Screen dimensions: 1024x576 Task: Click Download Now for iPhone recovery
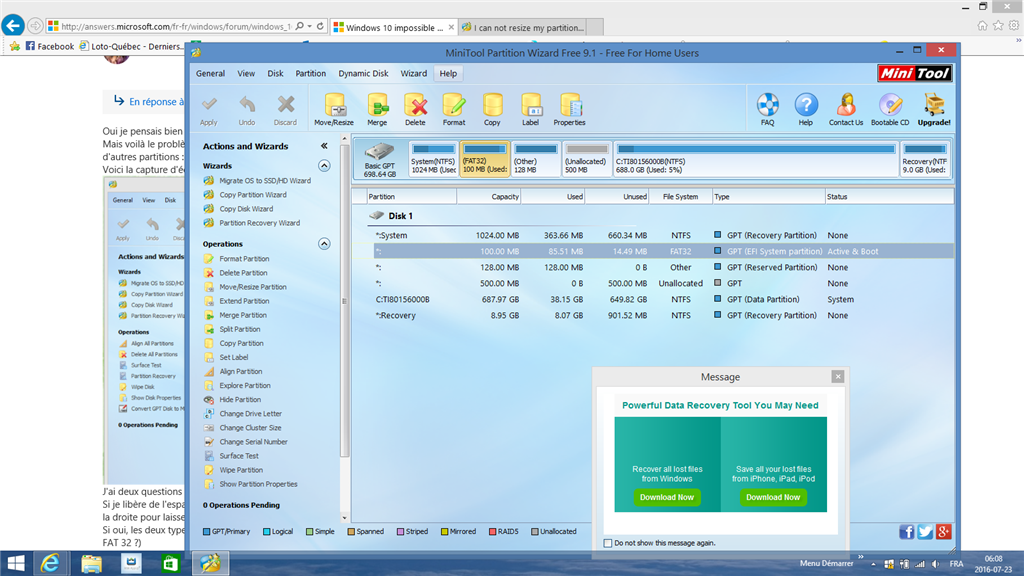773,497
